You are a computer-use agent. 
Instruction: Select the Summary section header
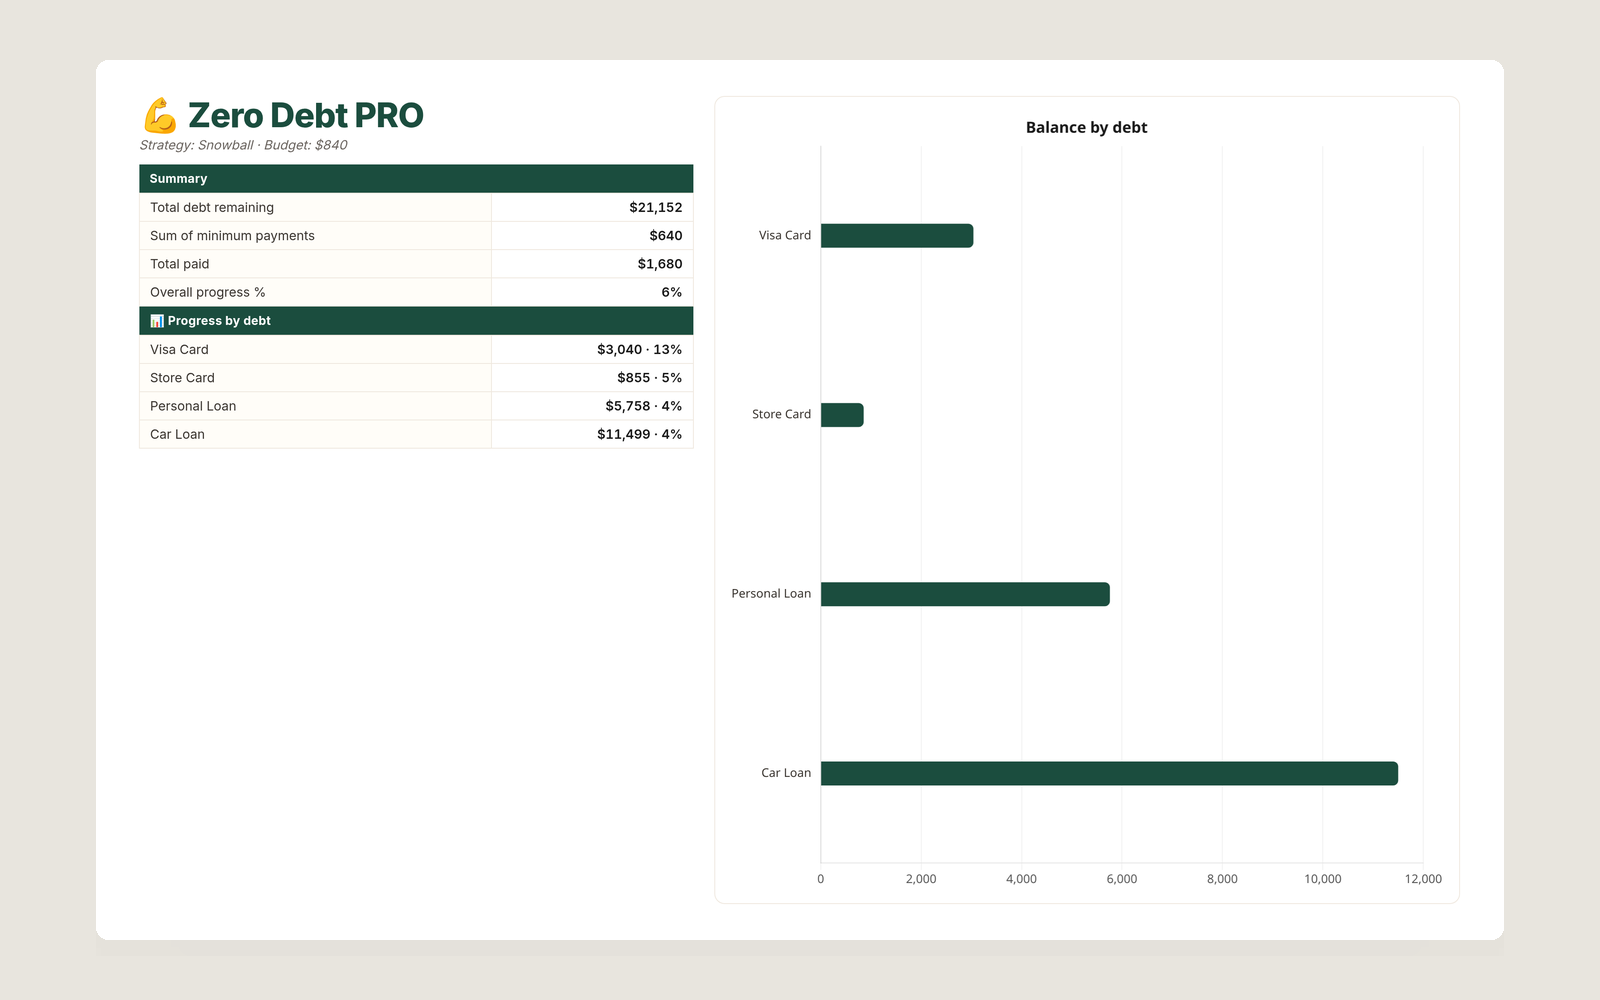(x=416, y=179)
